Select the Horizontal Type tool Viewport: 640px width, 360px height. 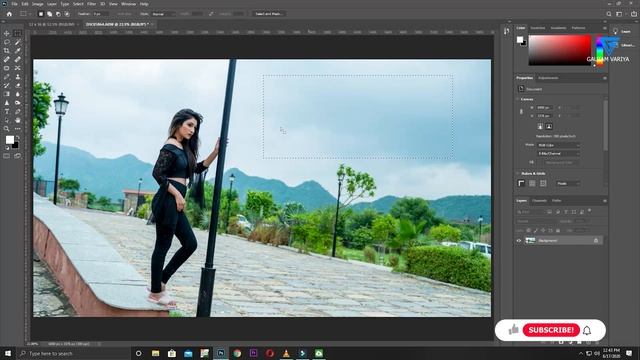[7, 111]
